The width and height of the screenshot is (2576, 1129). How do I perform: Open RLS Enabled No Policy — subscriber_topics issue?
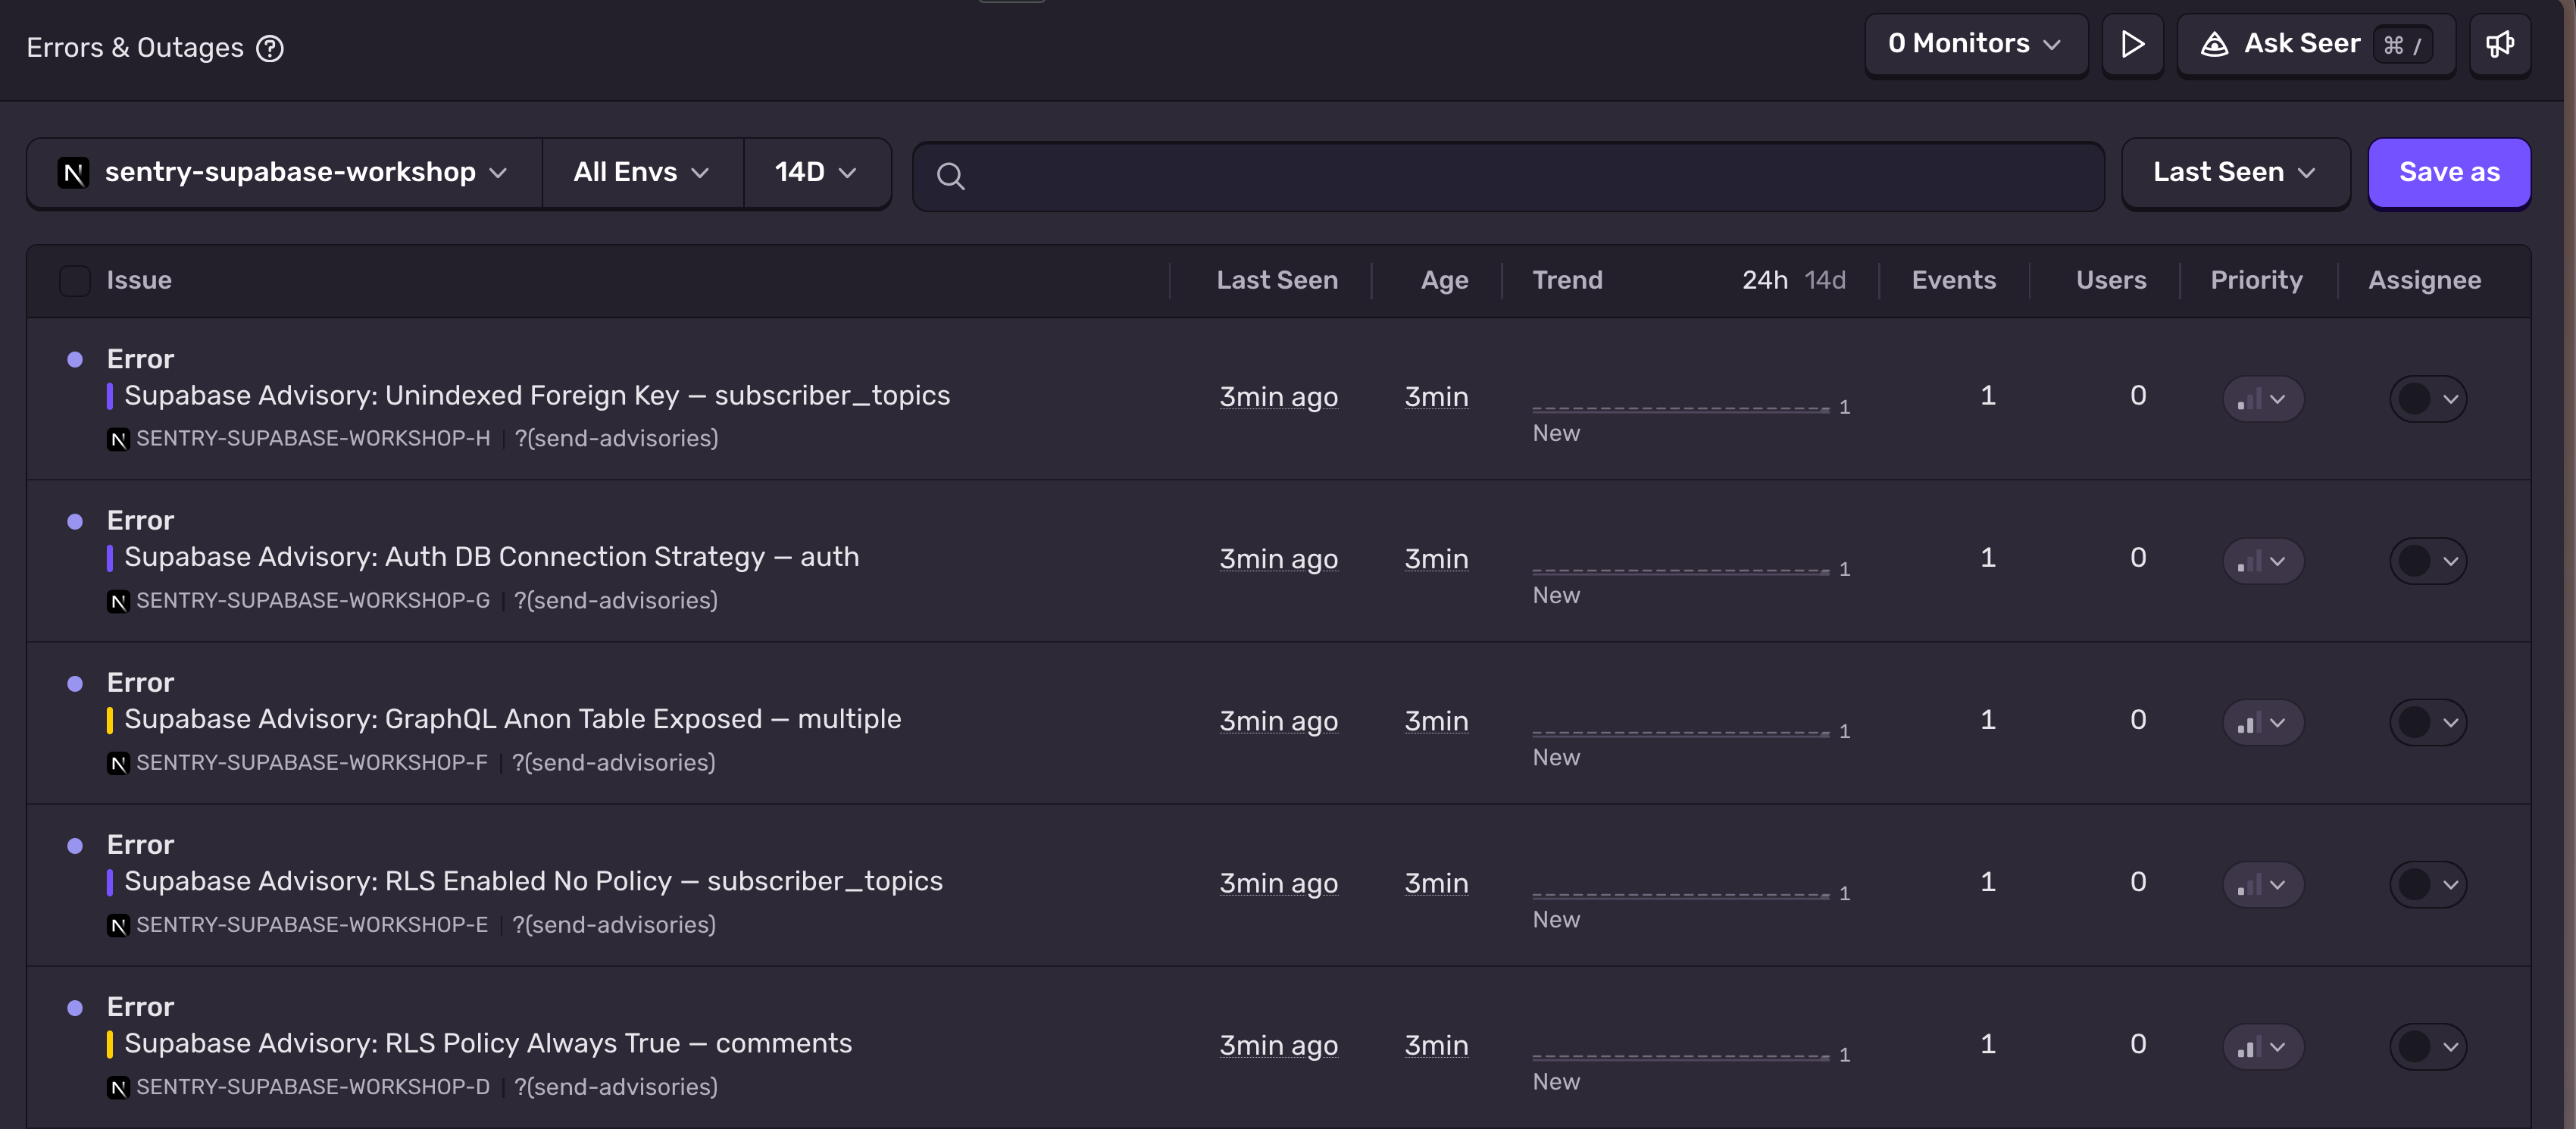pyautogui.click(x=533, y=881)
